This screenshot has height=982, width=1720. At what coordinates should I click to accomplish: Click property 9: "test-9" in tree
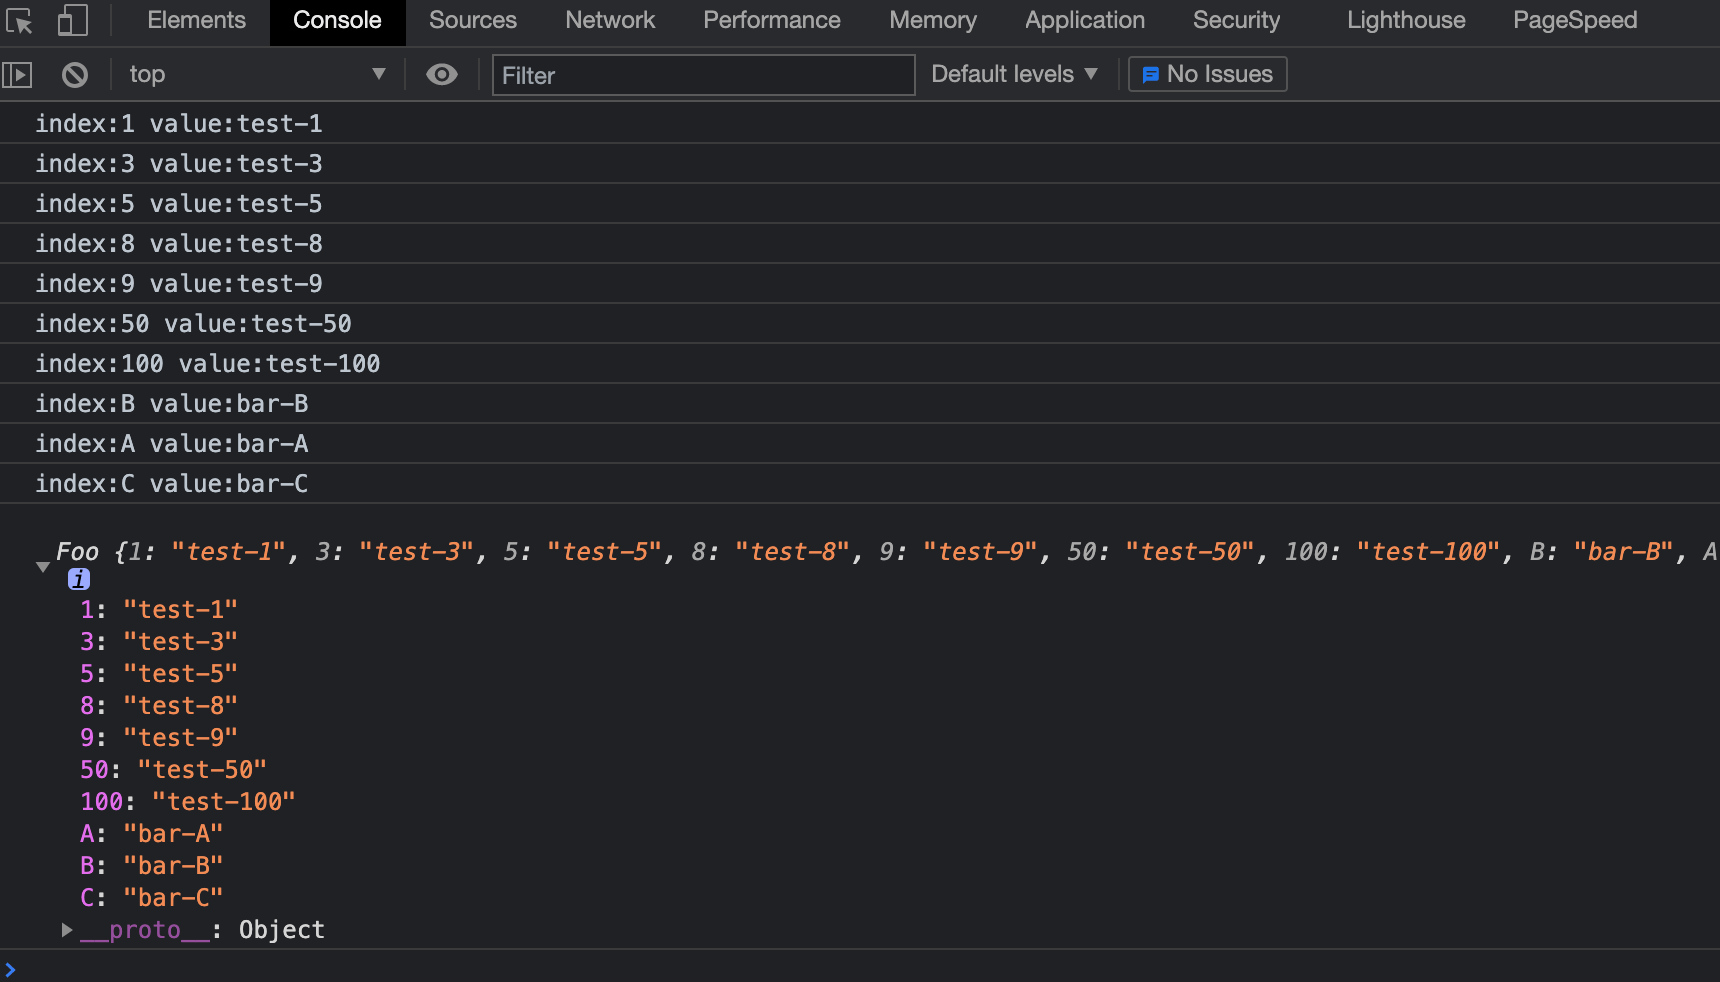point(159,738)
